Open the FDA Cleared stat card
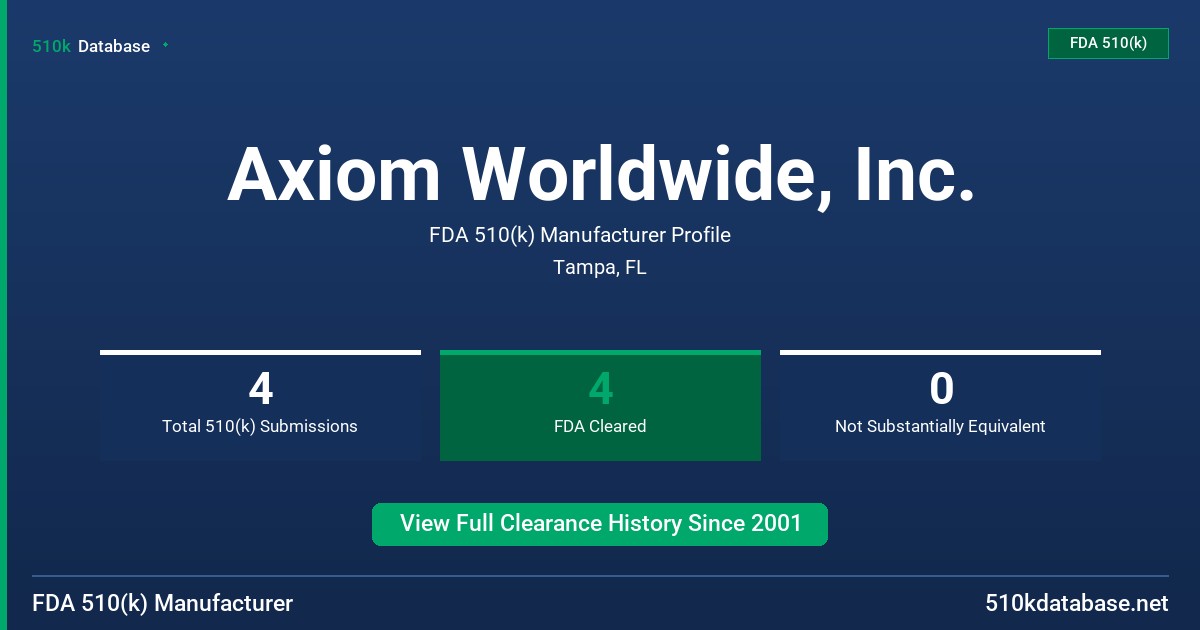 click(600, 405)
